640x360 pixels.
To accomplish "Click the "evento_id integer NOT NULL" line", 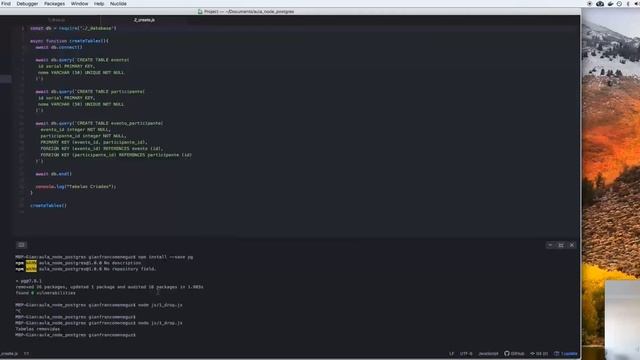I will [x=76, y=130].
